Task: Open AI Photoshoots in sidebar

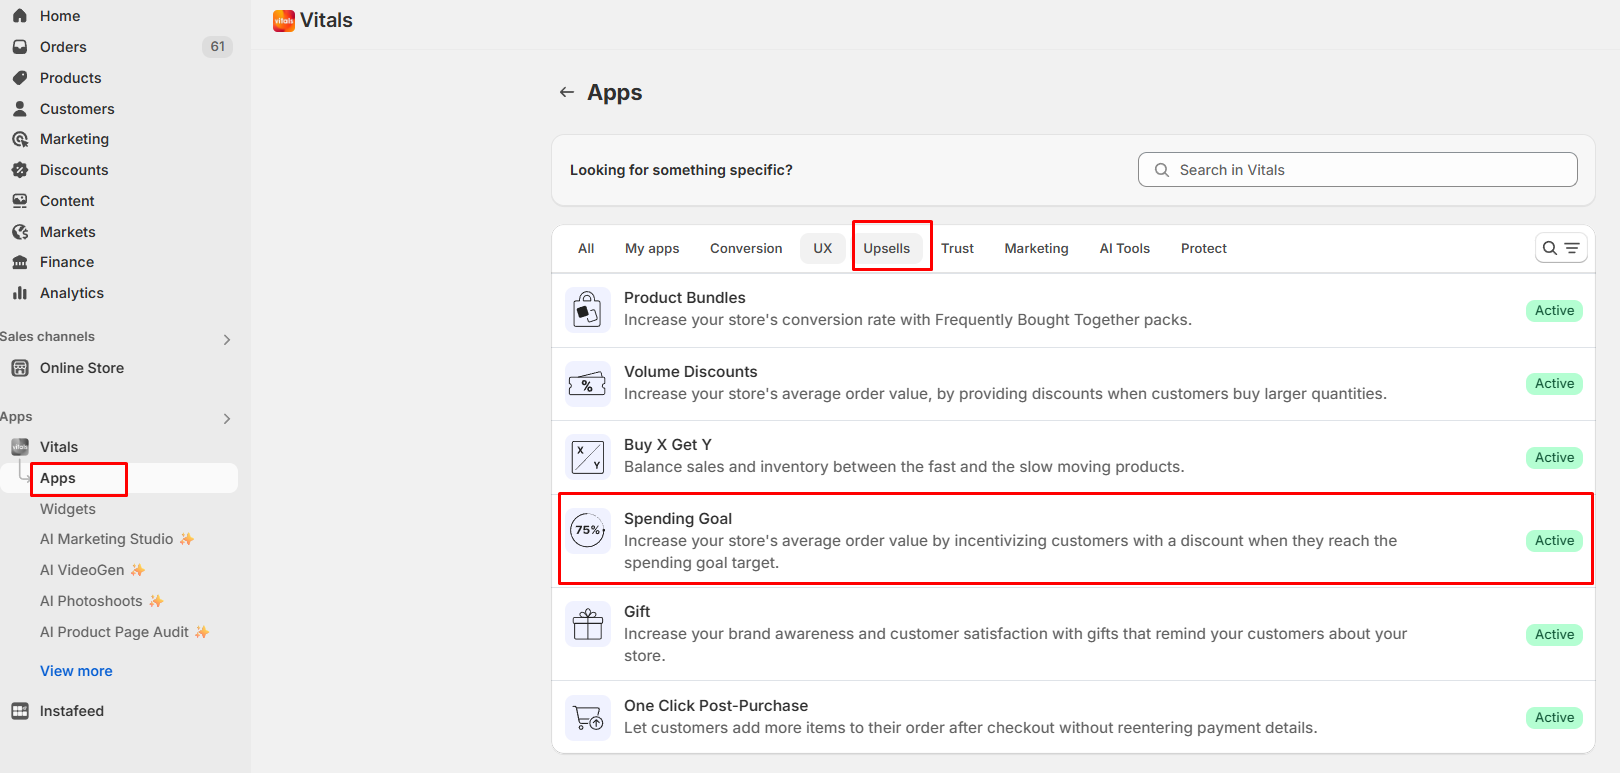Action: point(101,601)
